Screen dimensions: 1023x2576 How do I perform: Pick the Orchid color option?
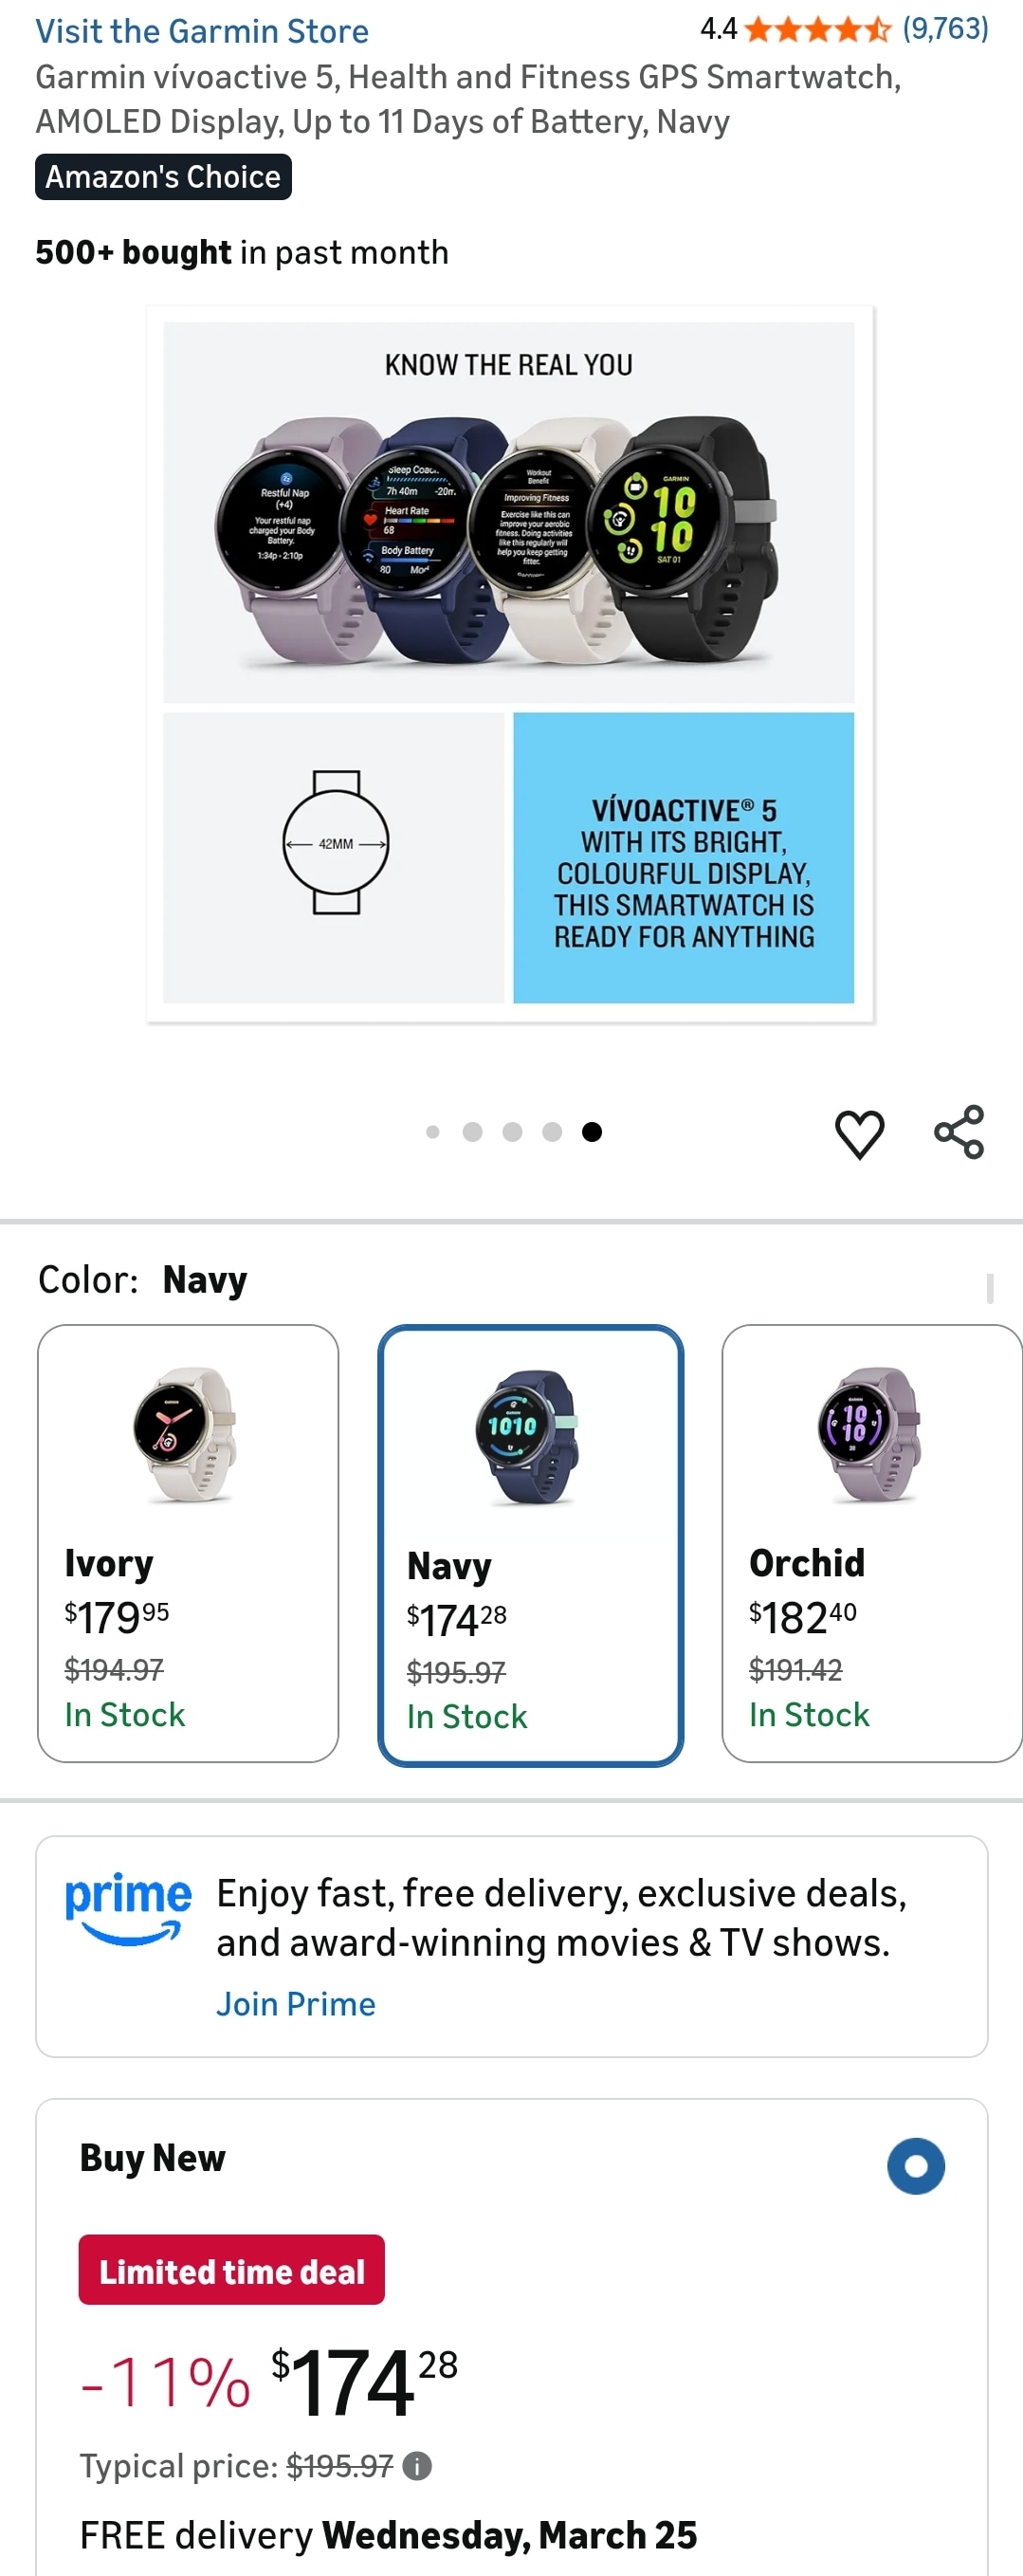tap(870, 1543)
